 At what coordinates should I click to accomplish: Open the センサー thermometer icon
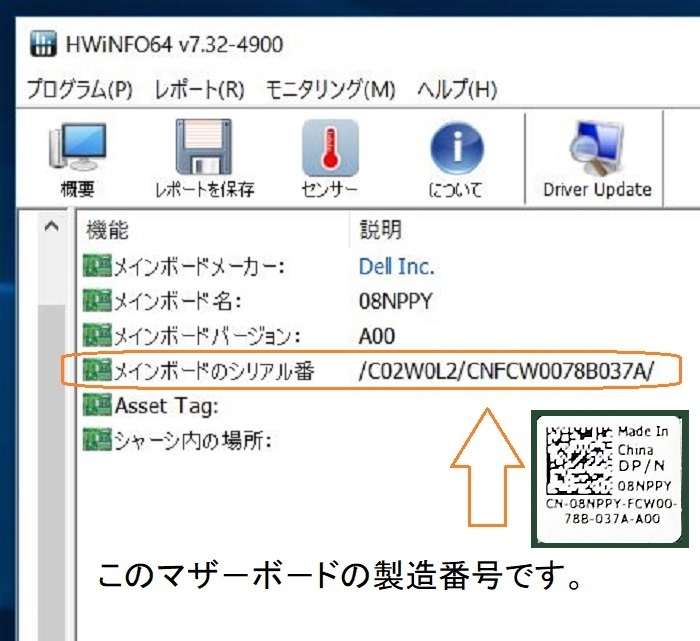point(330,148)
